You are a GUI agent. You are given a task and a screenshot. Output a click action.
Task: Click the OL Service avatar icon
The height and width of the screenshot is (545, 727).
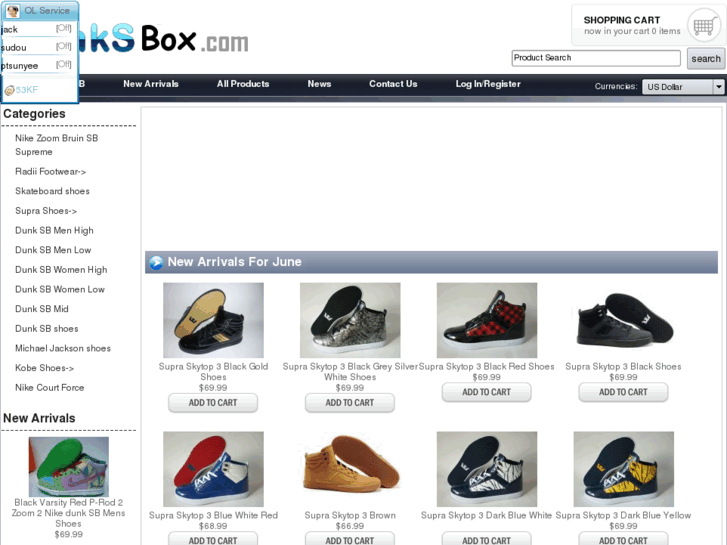click(13, 10)
